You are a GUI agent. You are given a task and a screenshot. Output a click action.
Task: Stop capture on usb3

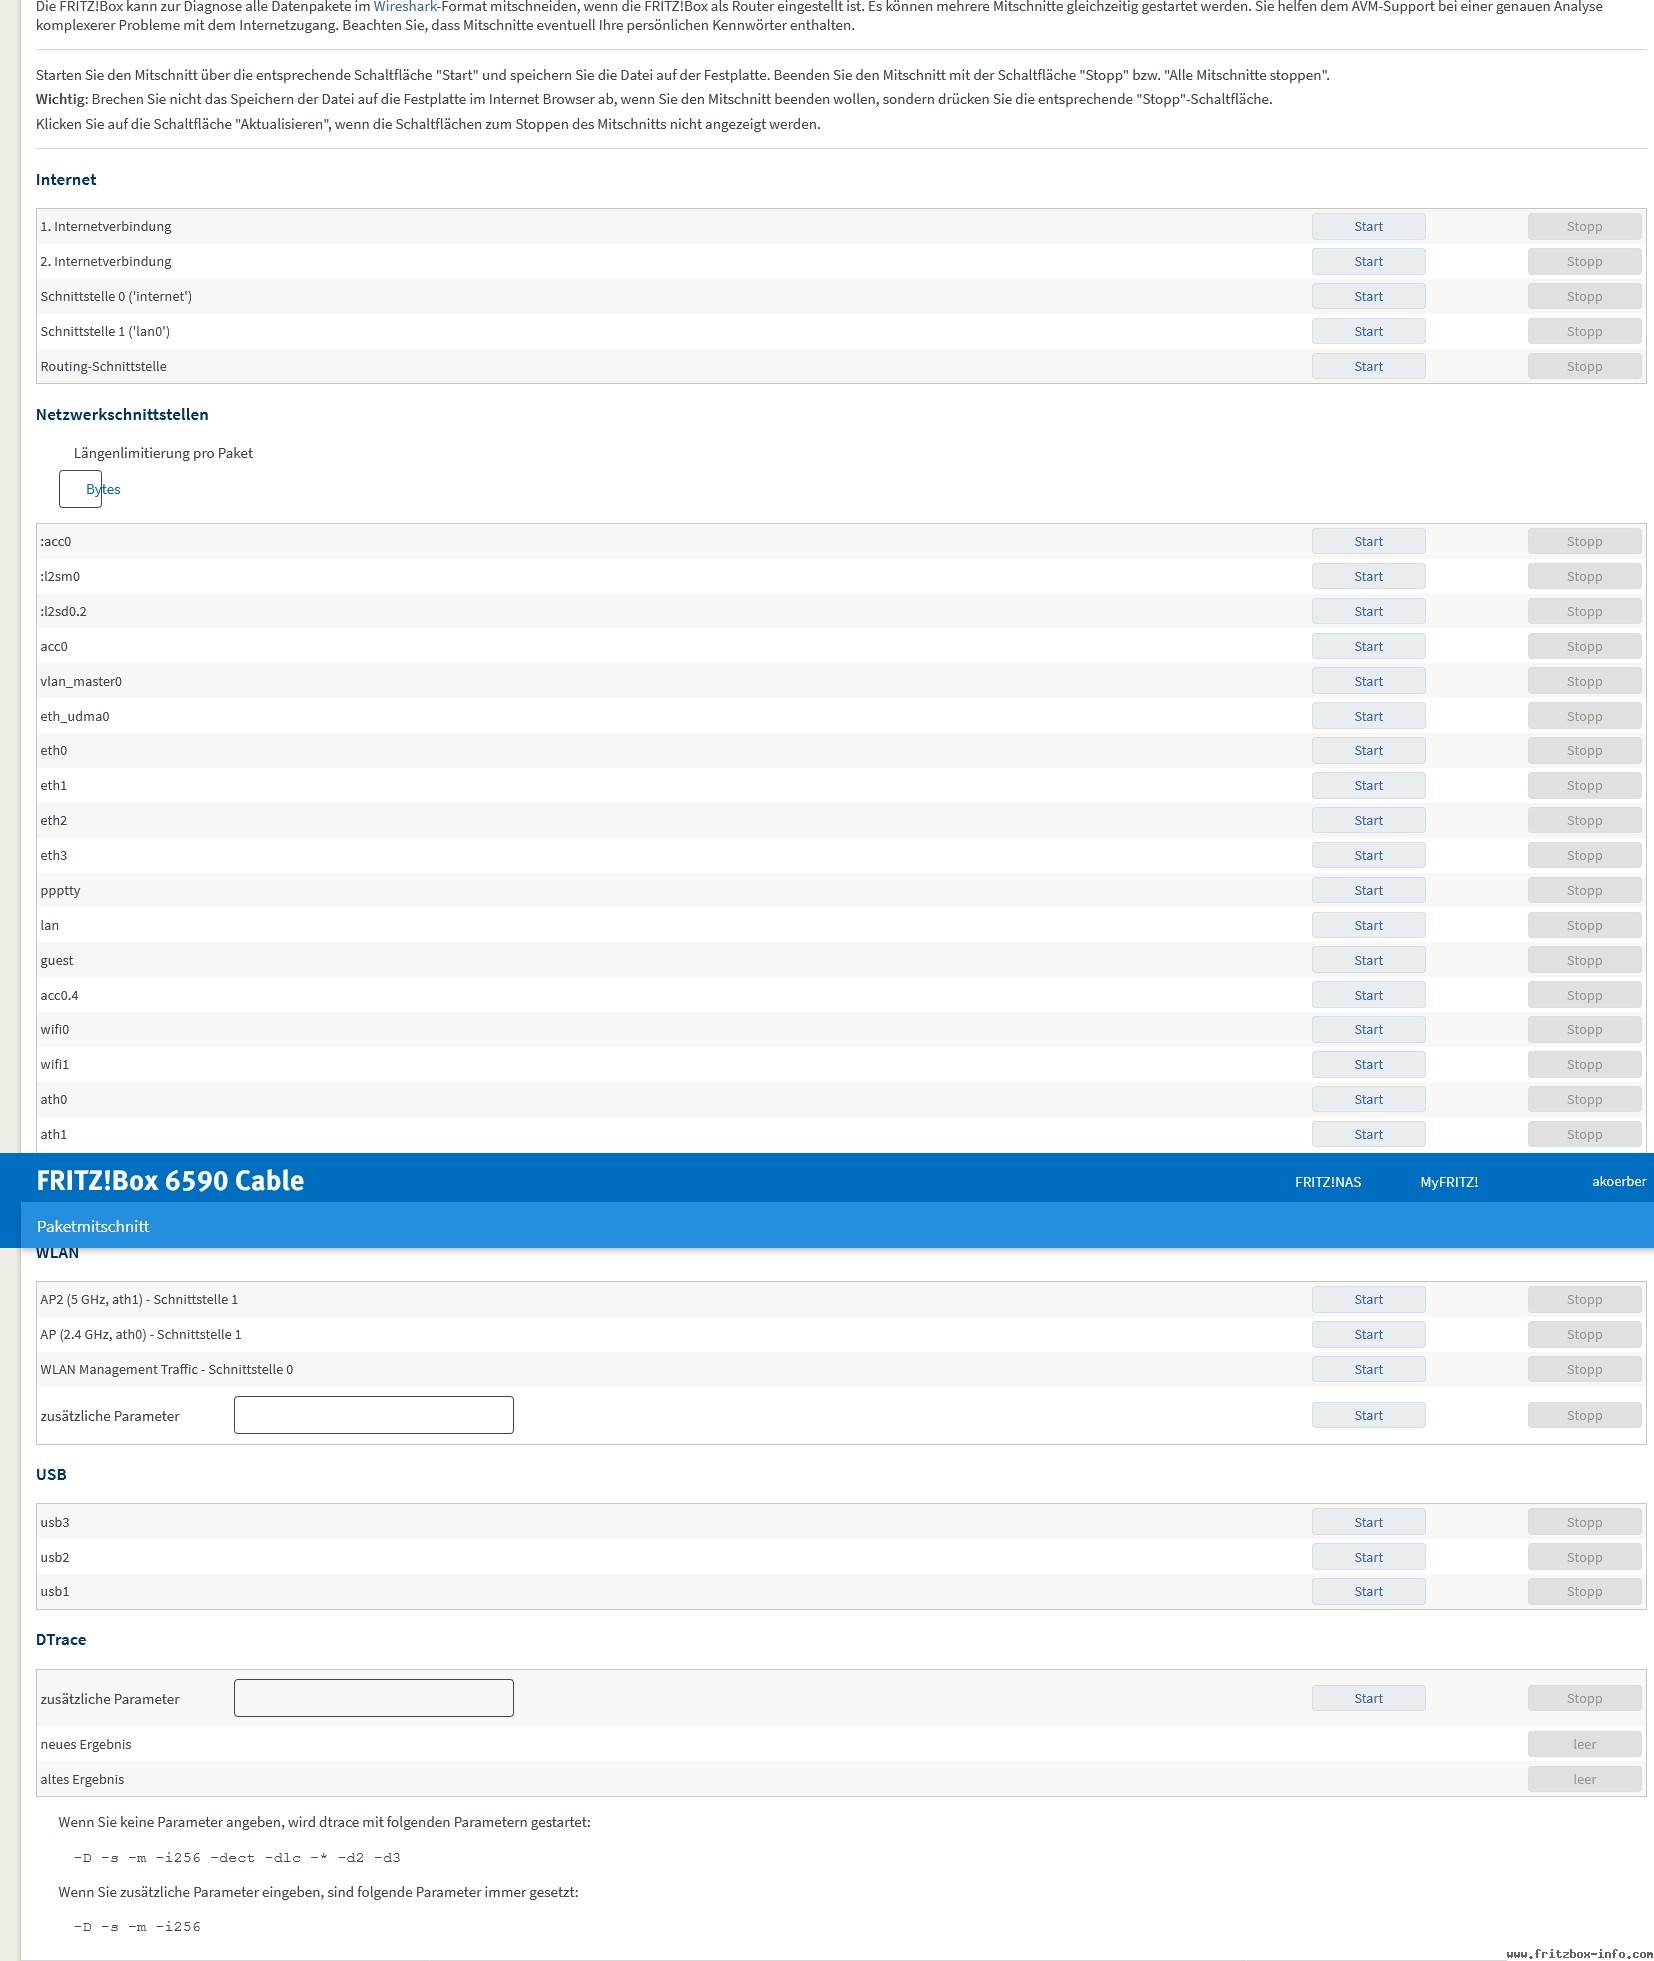1584,1523
